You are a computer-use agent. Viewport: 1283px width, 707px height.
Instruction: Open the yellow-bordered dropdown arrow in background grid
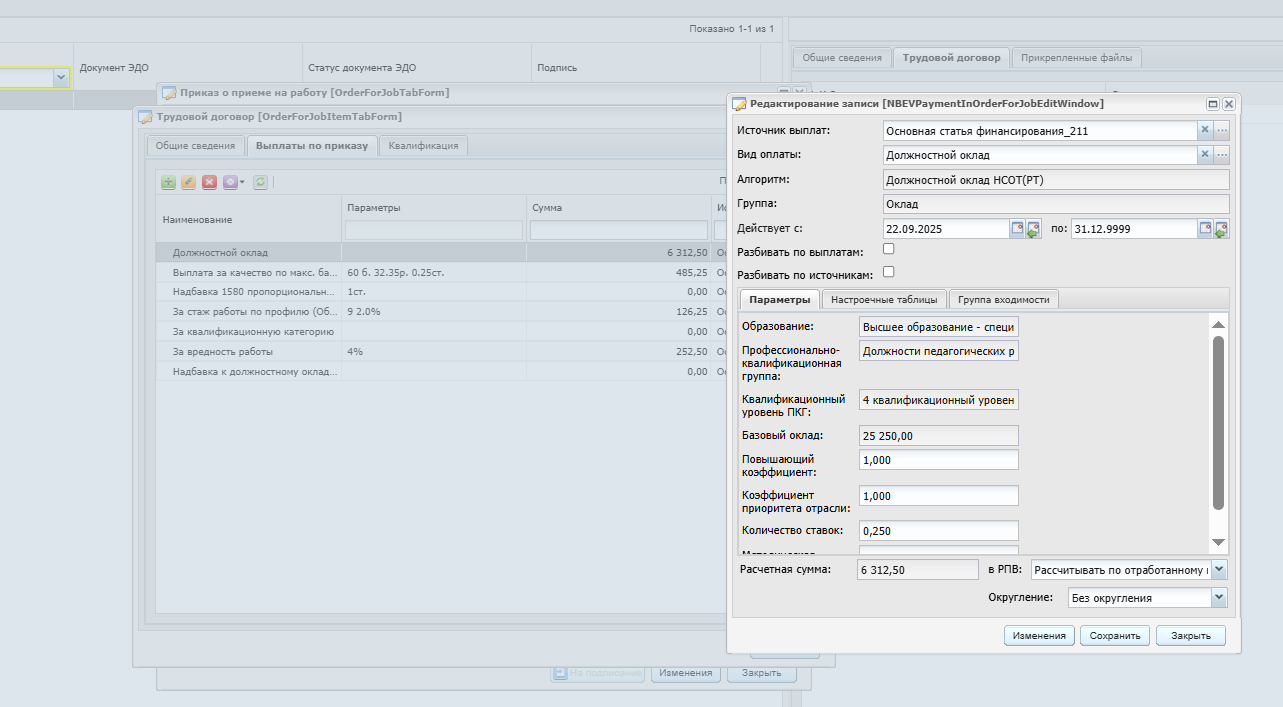61,77
